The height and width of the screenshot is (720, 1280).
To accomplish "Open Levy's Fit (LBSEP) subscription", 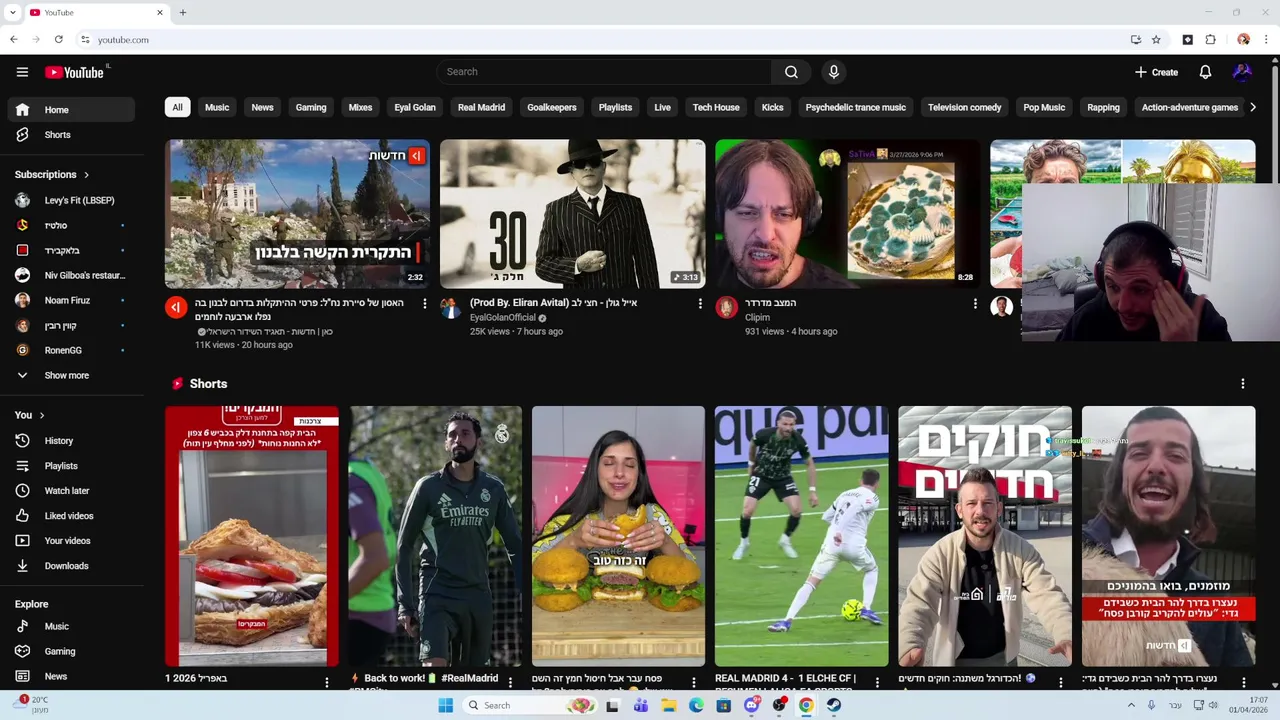I will pyautogui.click(x=71, y=201).
